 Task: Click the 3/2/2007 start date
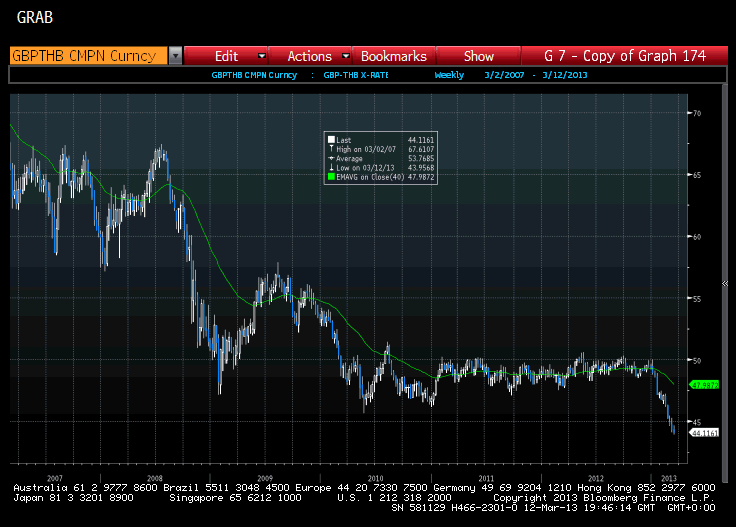click(504, 75)
